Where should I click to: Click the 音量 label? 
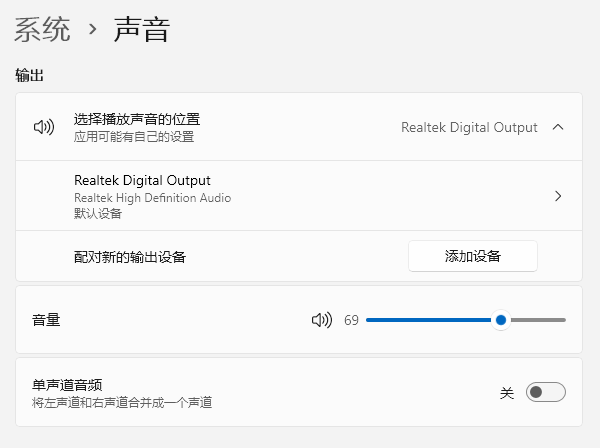[x=46, y=320]
